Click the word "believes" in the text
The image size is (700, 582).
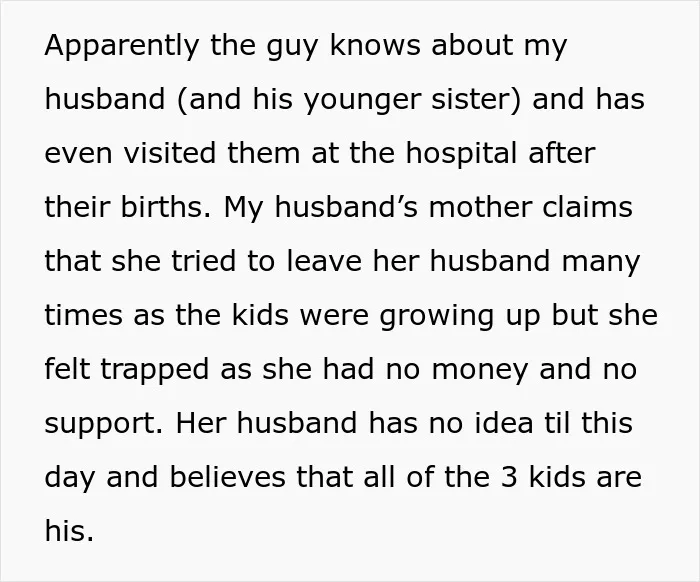pos(227,477)
